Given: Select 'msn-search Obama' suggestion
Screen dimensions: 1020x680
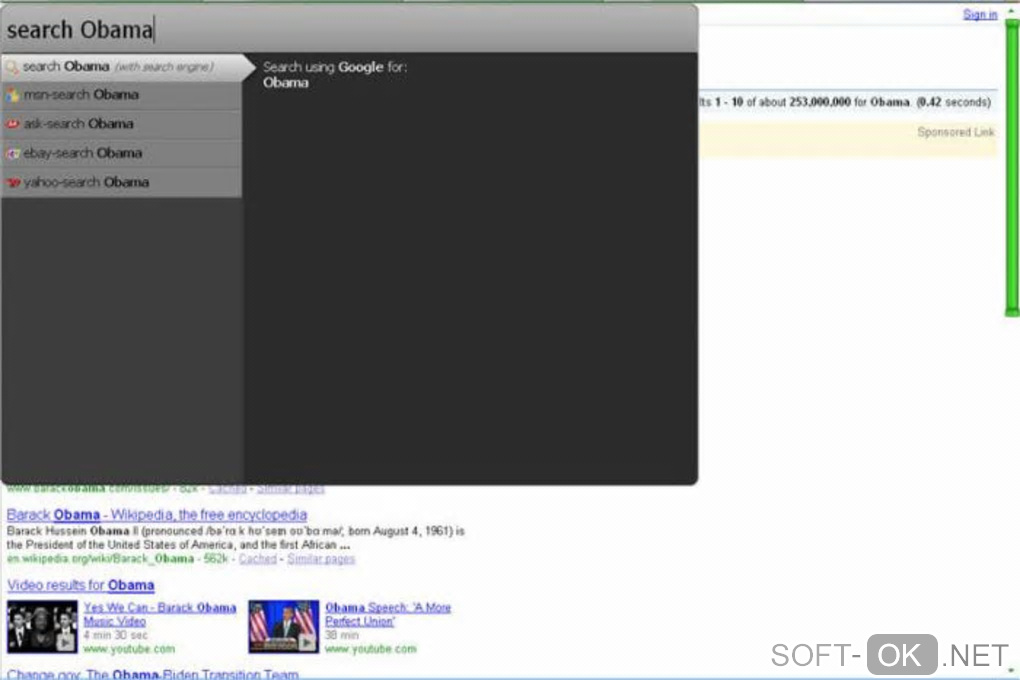Looking at the screenshot, I should point(122,95).
